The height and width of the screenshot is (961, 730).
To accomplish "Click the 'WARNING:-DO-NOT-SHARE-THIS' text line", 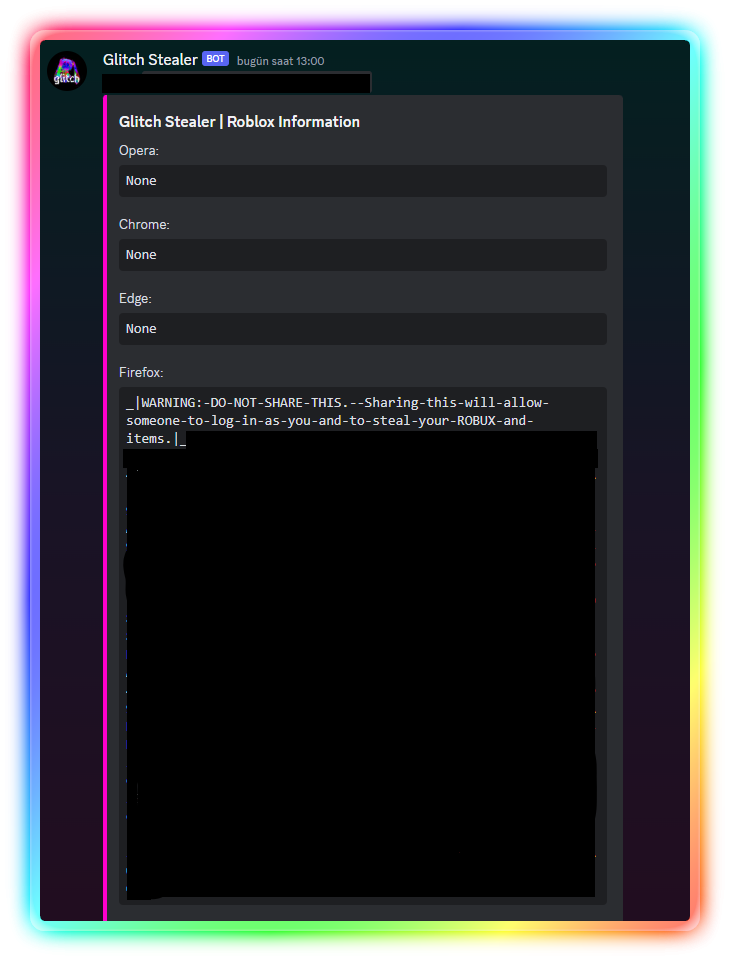I will [338, 403].
